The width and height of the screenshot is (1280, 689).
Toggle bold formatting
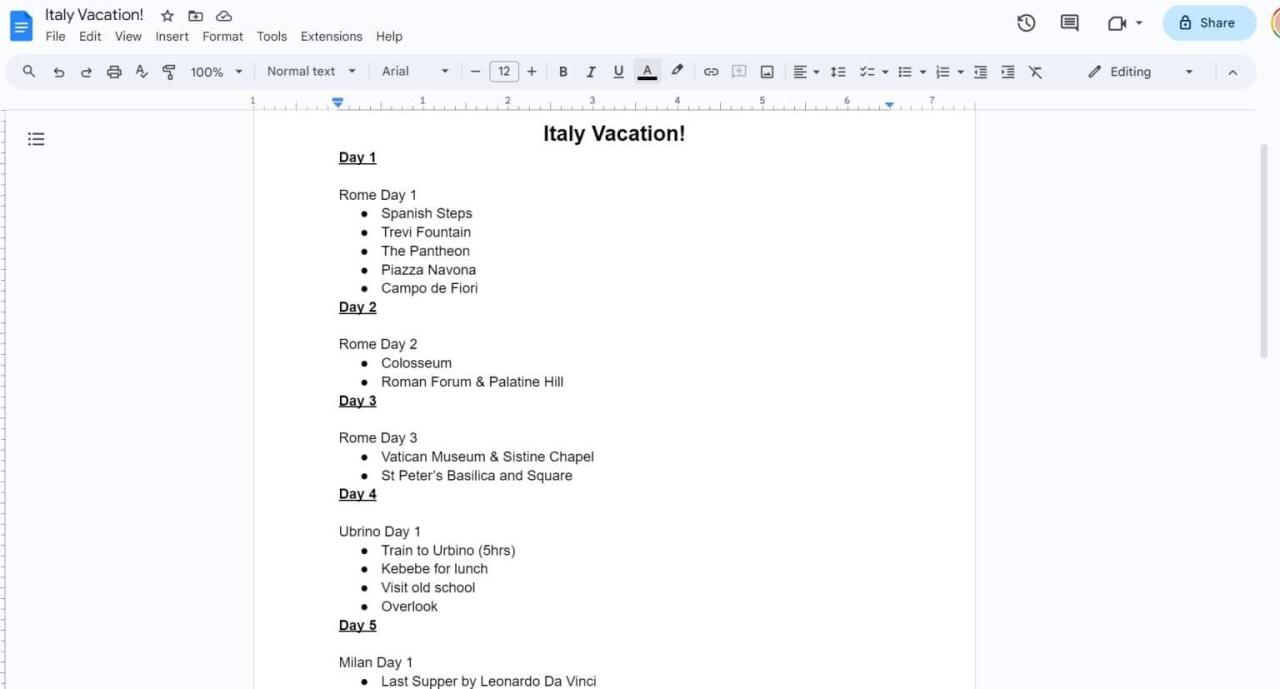click(x=563, y=71)
